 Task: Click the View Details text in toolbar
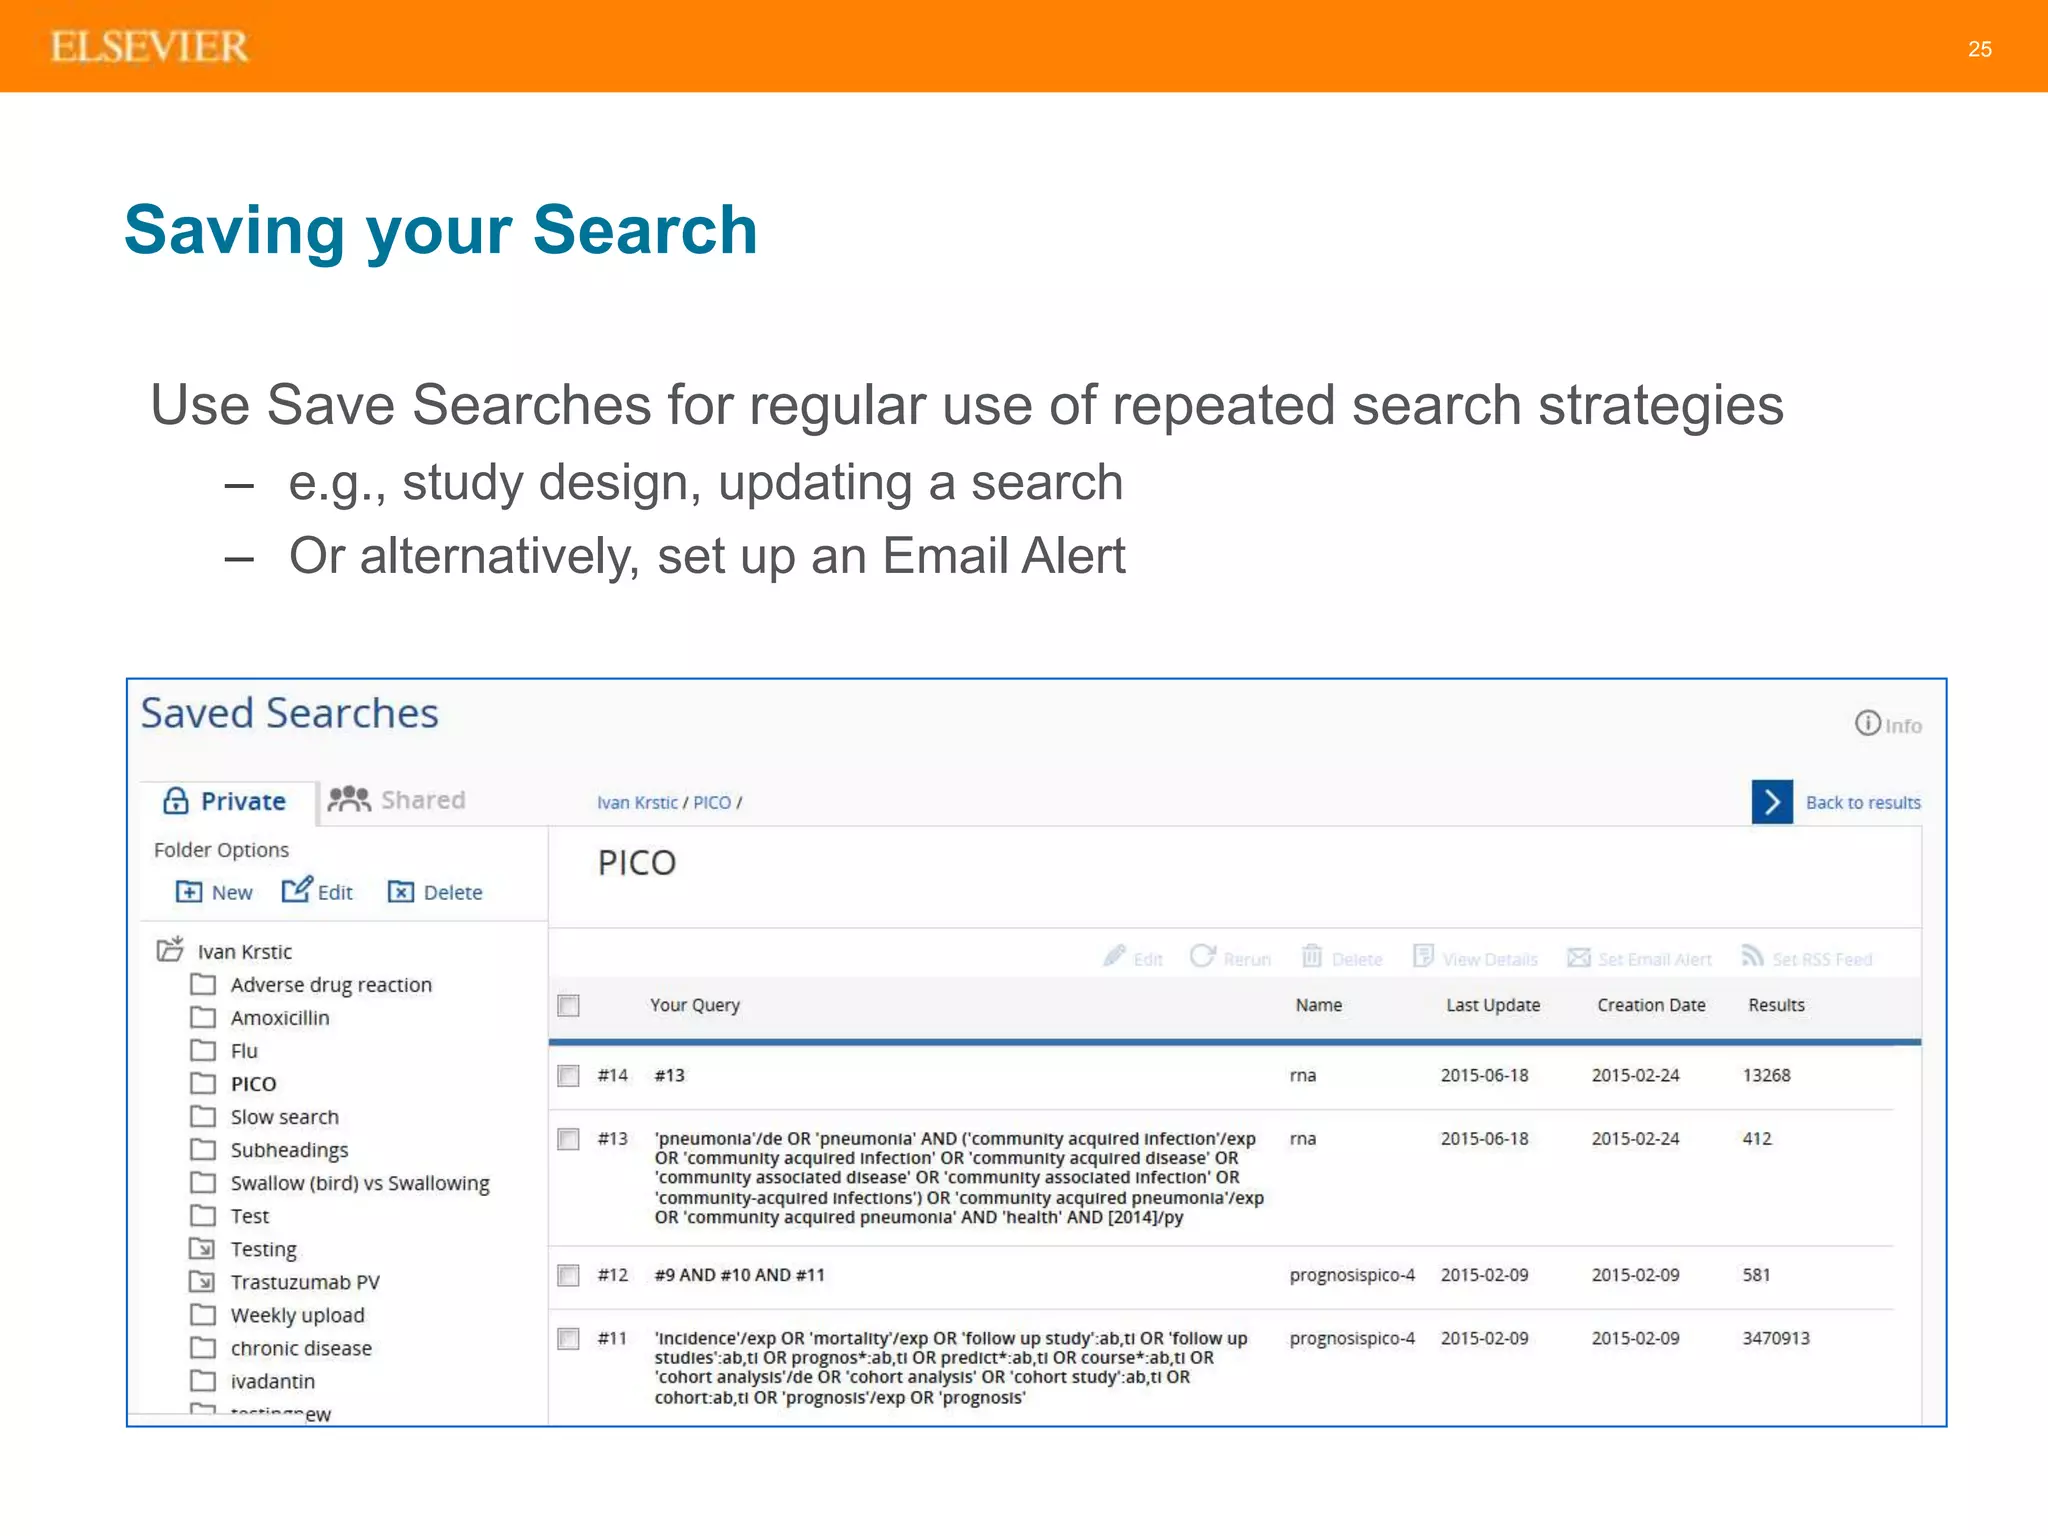click(1490, 959)
